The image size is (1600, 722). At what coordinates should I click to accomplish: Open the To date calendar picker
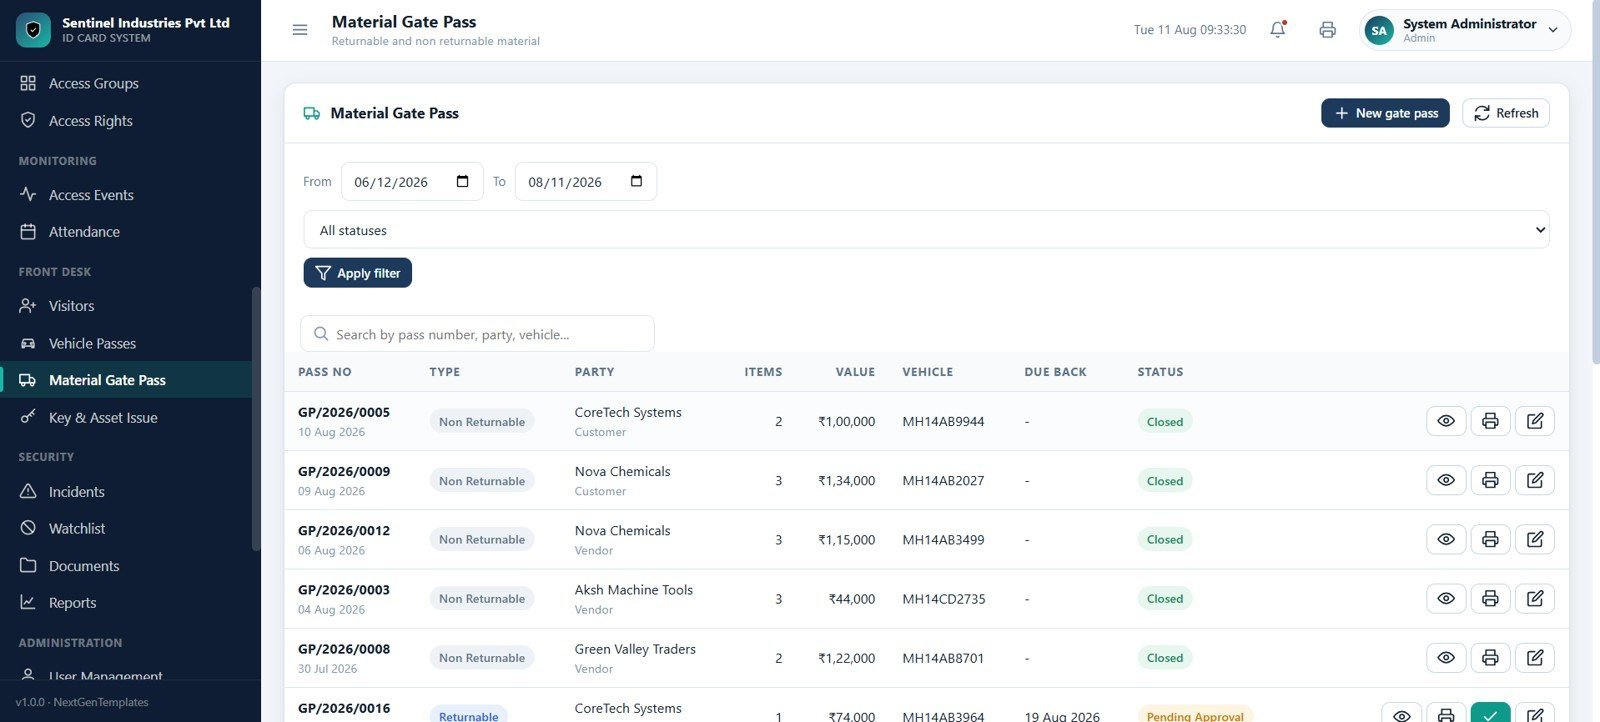(x=636, y=181)
